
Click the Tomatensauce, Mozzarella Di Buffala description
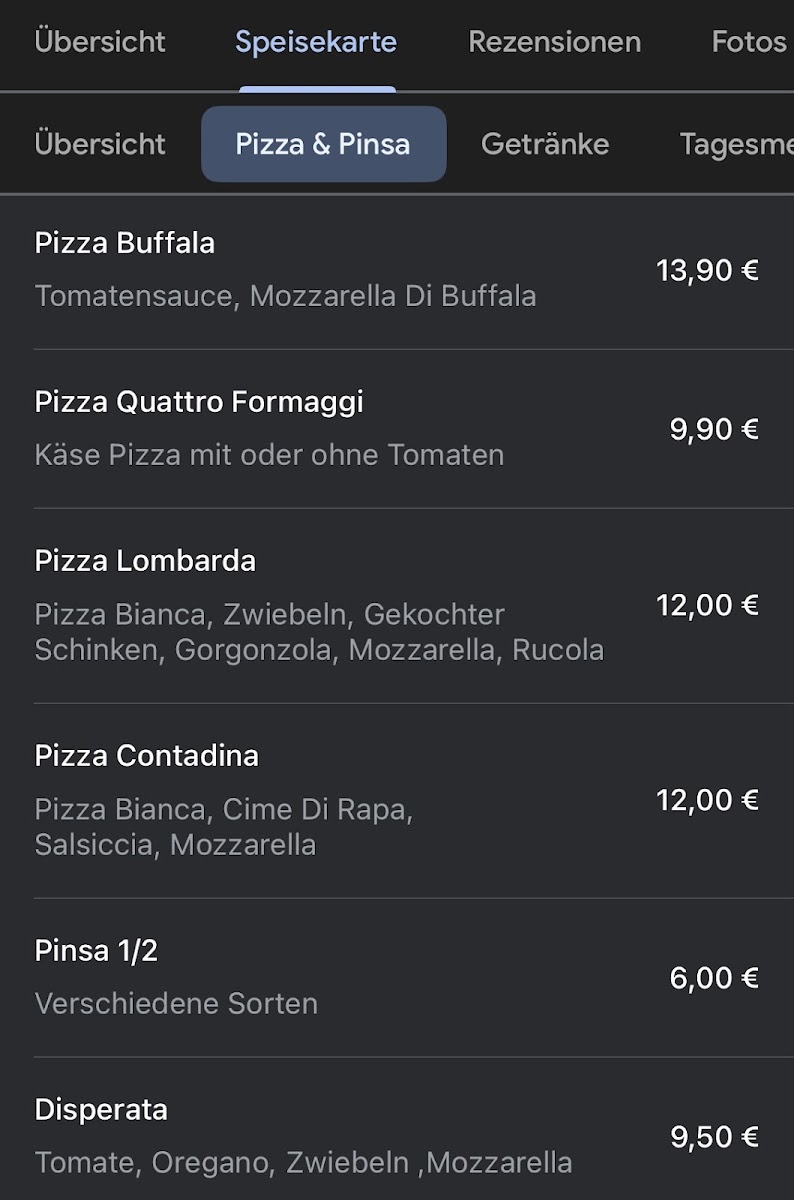285,296
